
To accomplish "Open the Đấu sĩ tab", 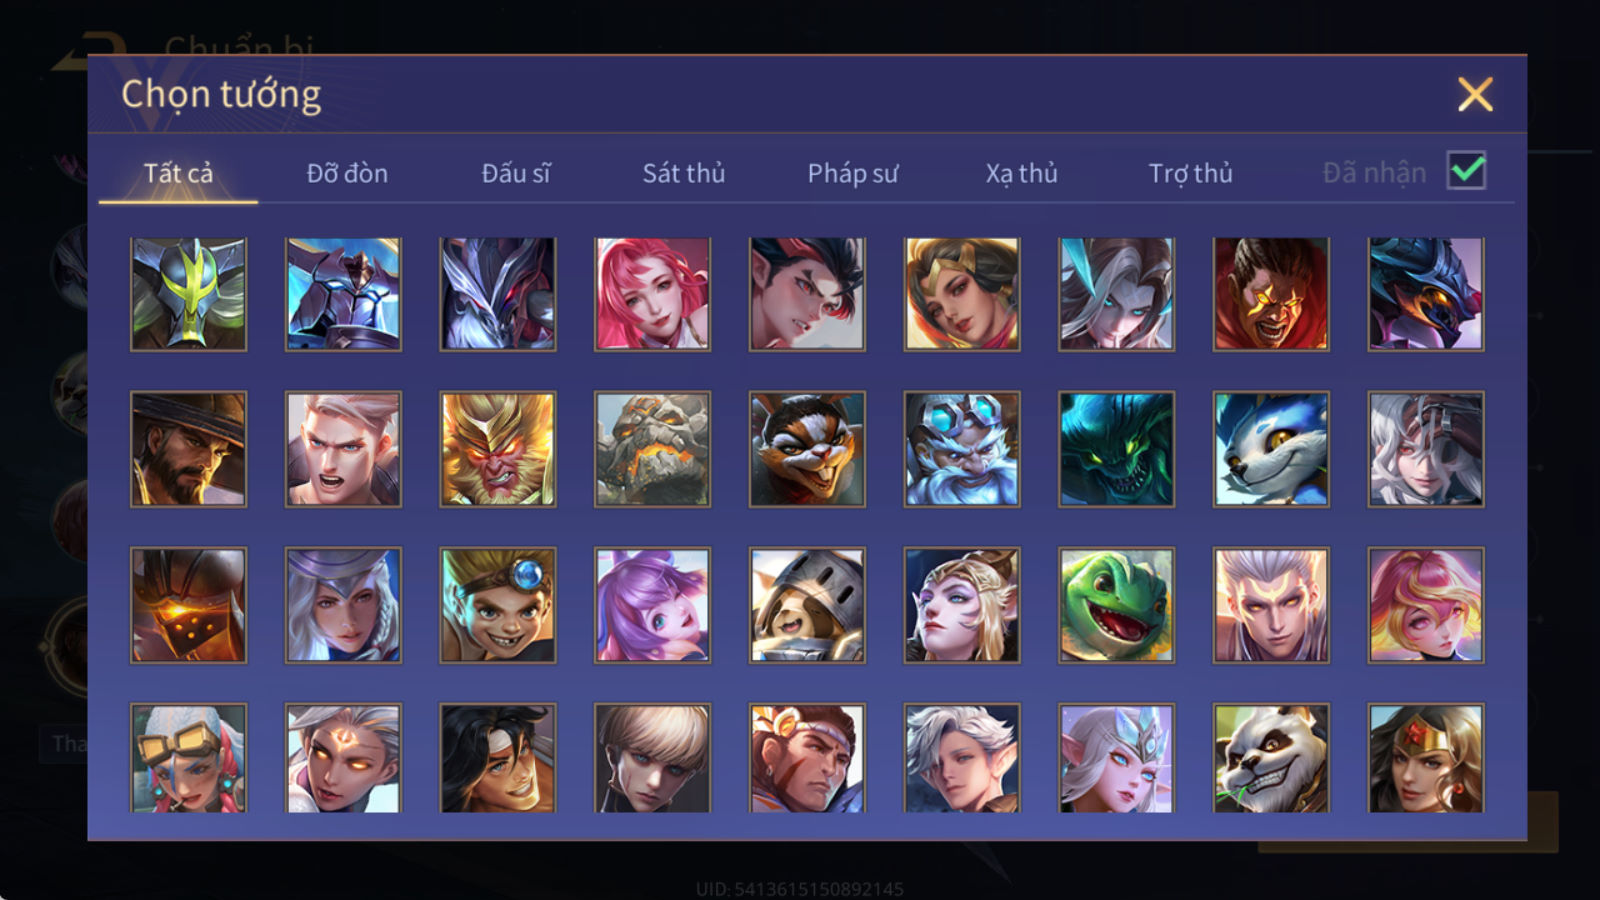I will pos(515,173).
